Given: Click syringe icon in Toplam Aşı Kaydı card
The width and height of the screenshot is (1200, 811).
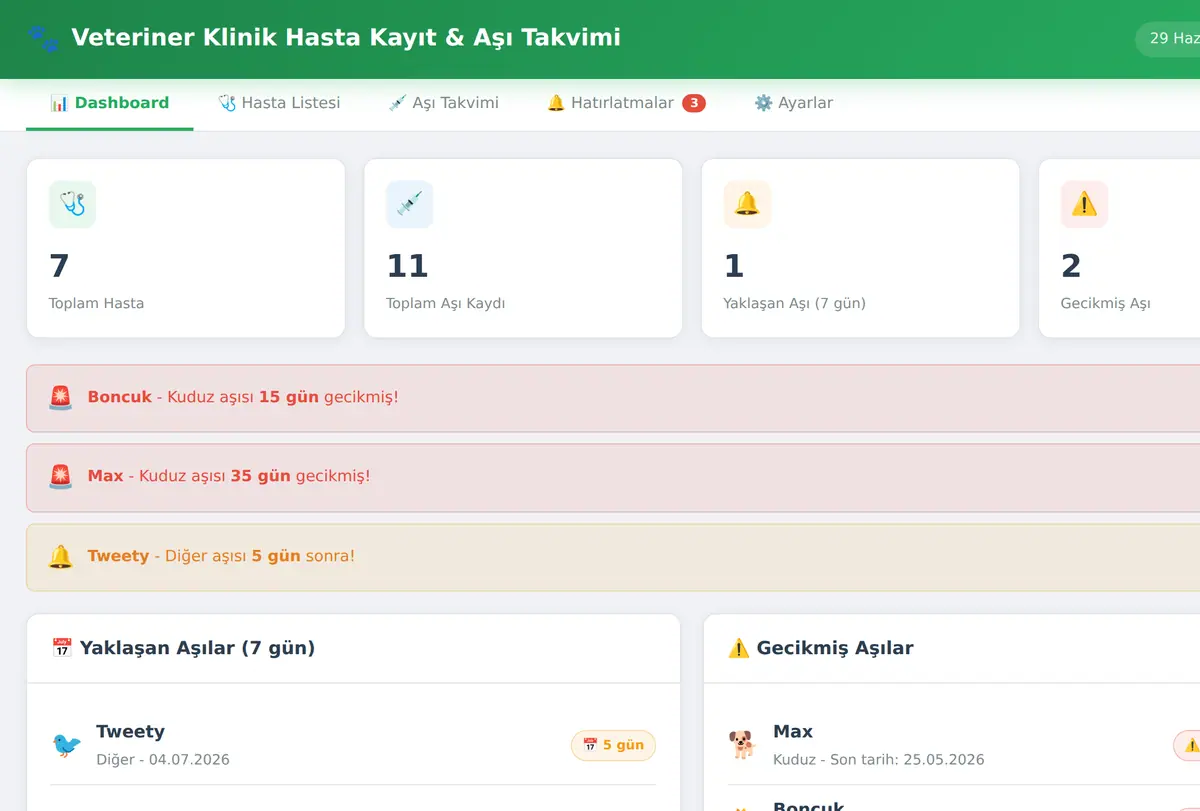Looking at the screenshot, I should coord(409,204).
